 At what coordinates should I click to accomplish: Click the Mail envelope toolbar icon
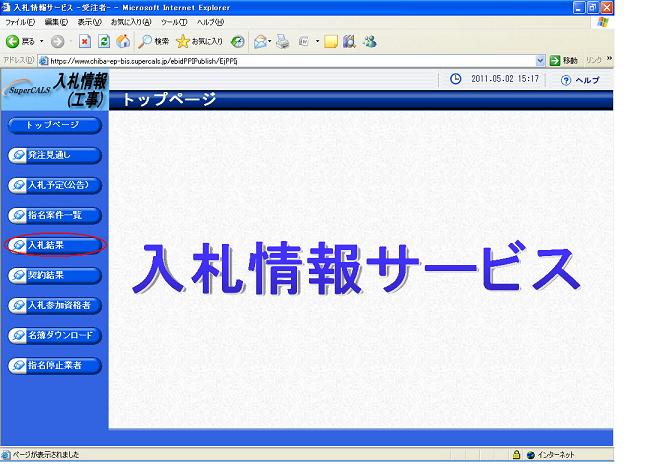click(x=260, y=42)
